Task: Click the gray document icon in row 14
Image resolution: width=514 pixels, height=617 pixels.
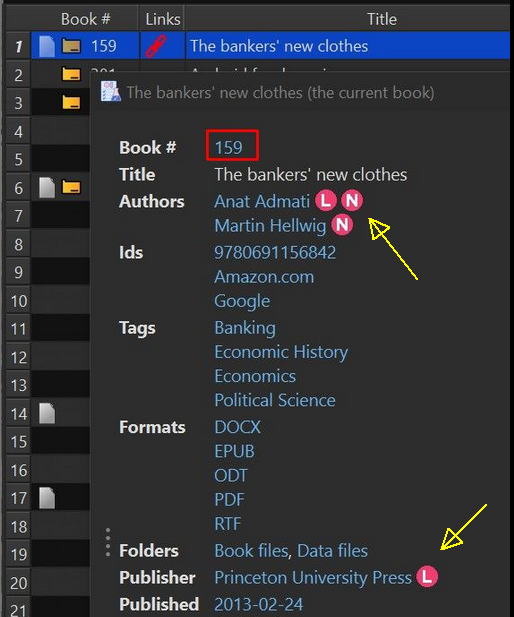Action: 47,413
